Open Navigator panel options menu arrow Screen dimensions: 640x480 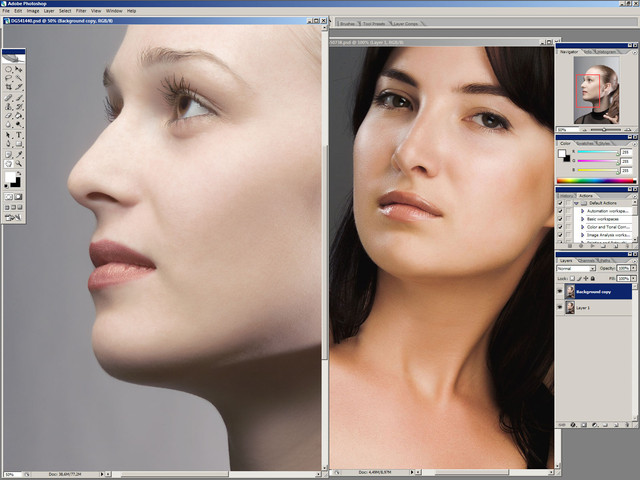634,52
